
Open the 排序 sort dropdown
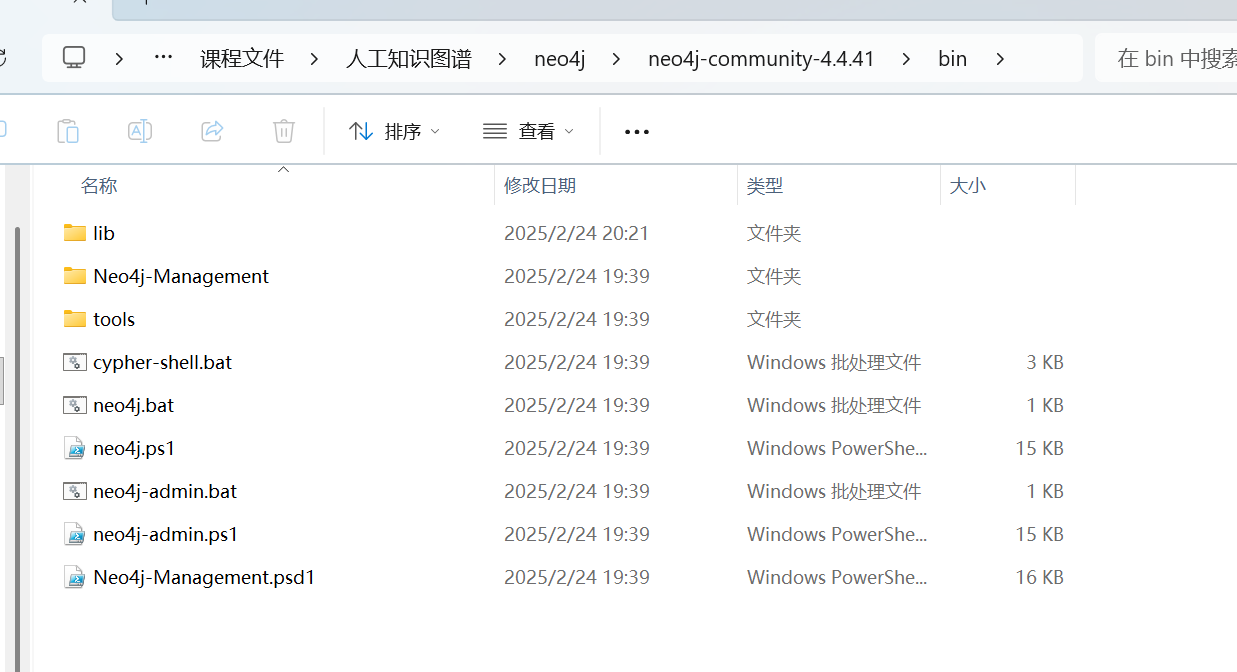tap(394, 131)
